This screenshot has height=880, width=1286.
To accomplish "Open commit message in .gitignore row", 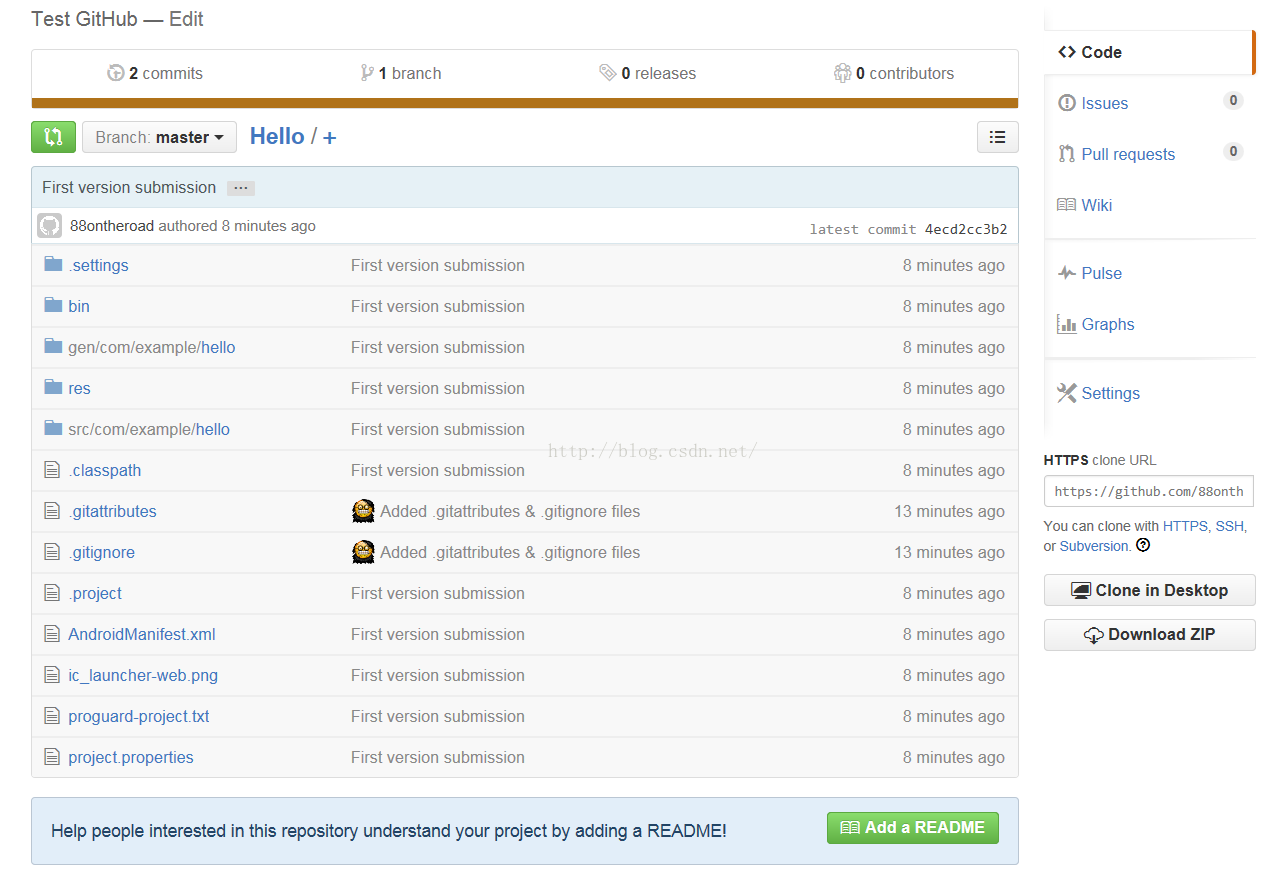I will pos(510,552).
